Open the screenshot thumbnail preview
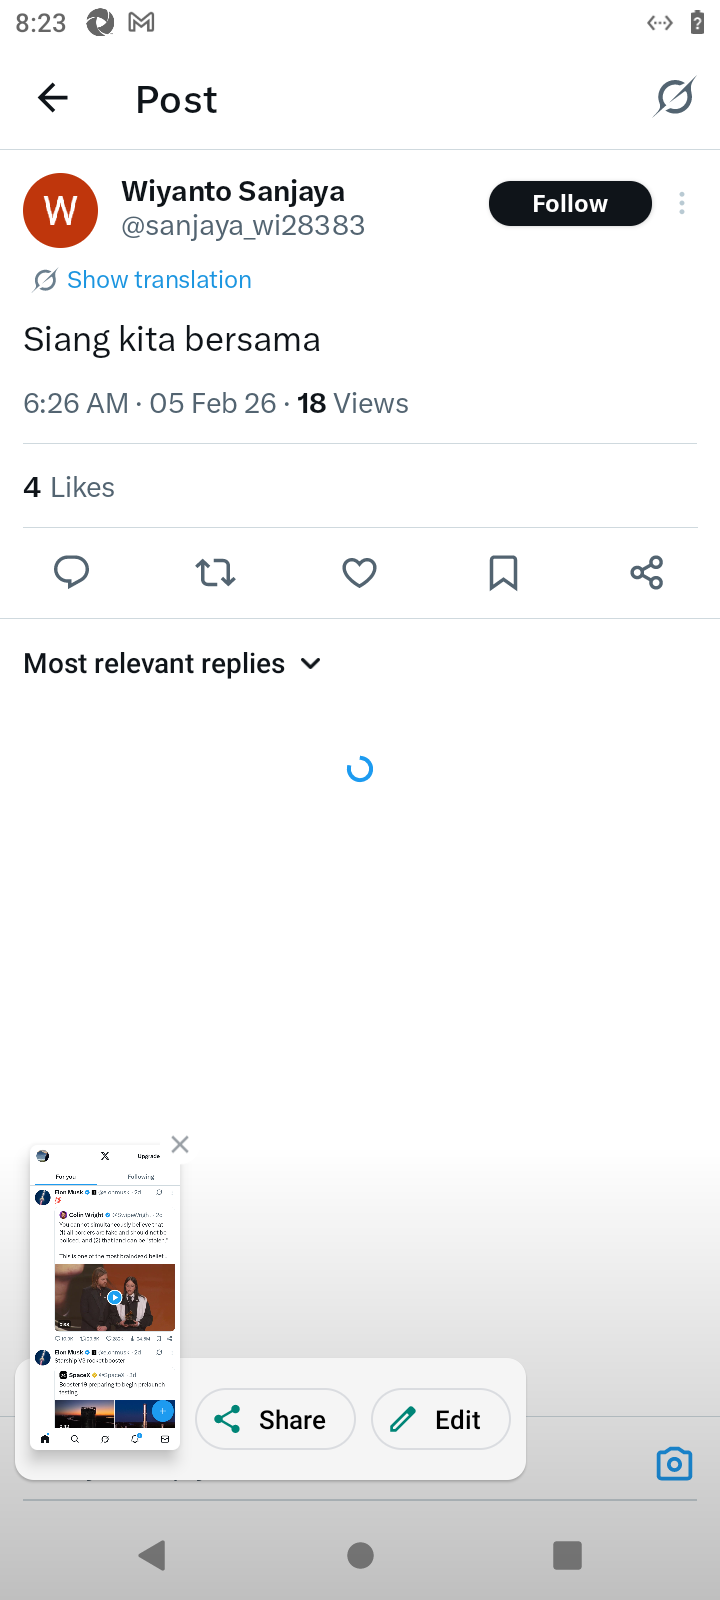The height and width of the screenshot is (1600, 720). [105, 1297]
